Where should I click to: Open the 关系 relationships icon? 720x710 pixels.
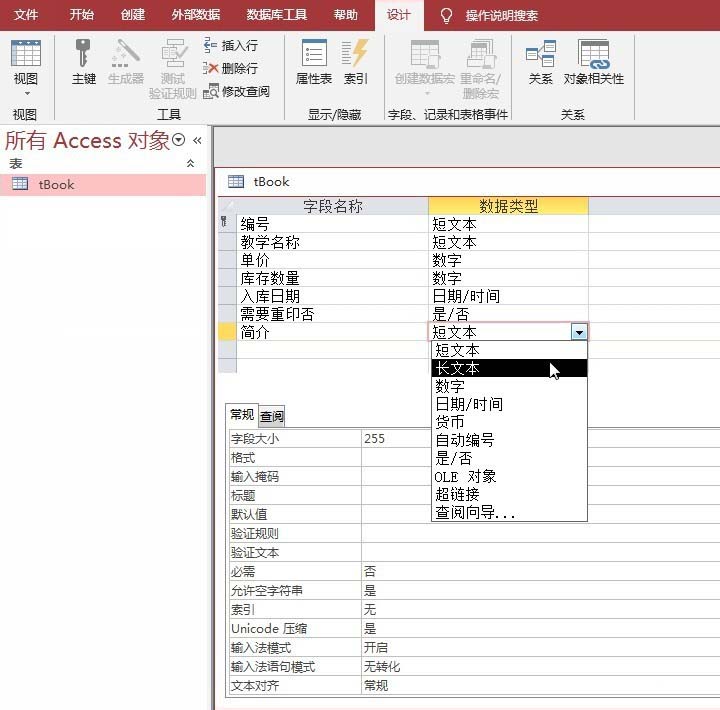540,53
